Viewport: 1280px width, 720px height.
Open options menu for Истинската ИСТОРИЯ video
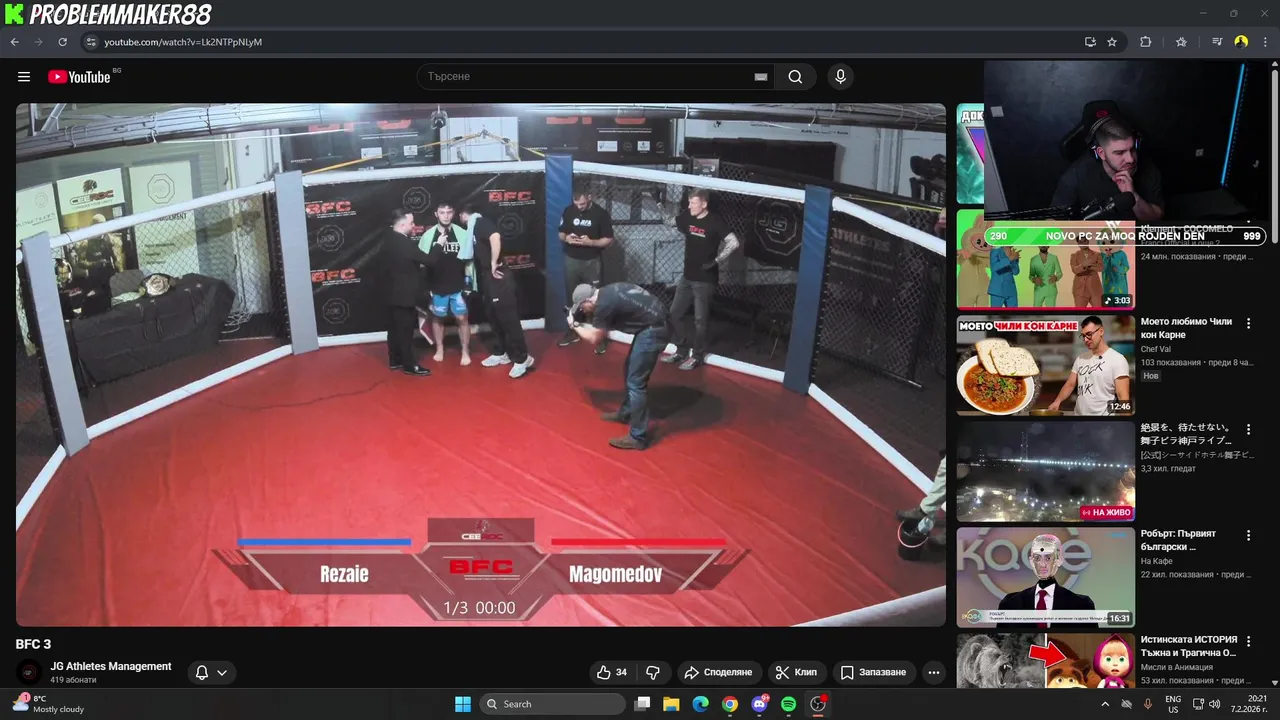1248,641
